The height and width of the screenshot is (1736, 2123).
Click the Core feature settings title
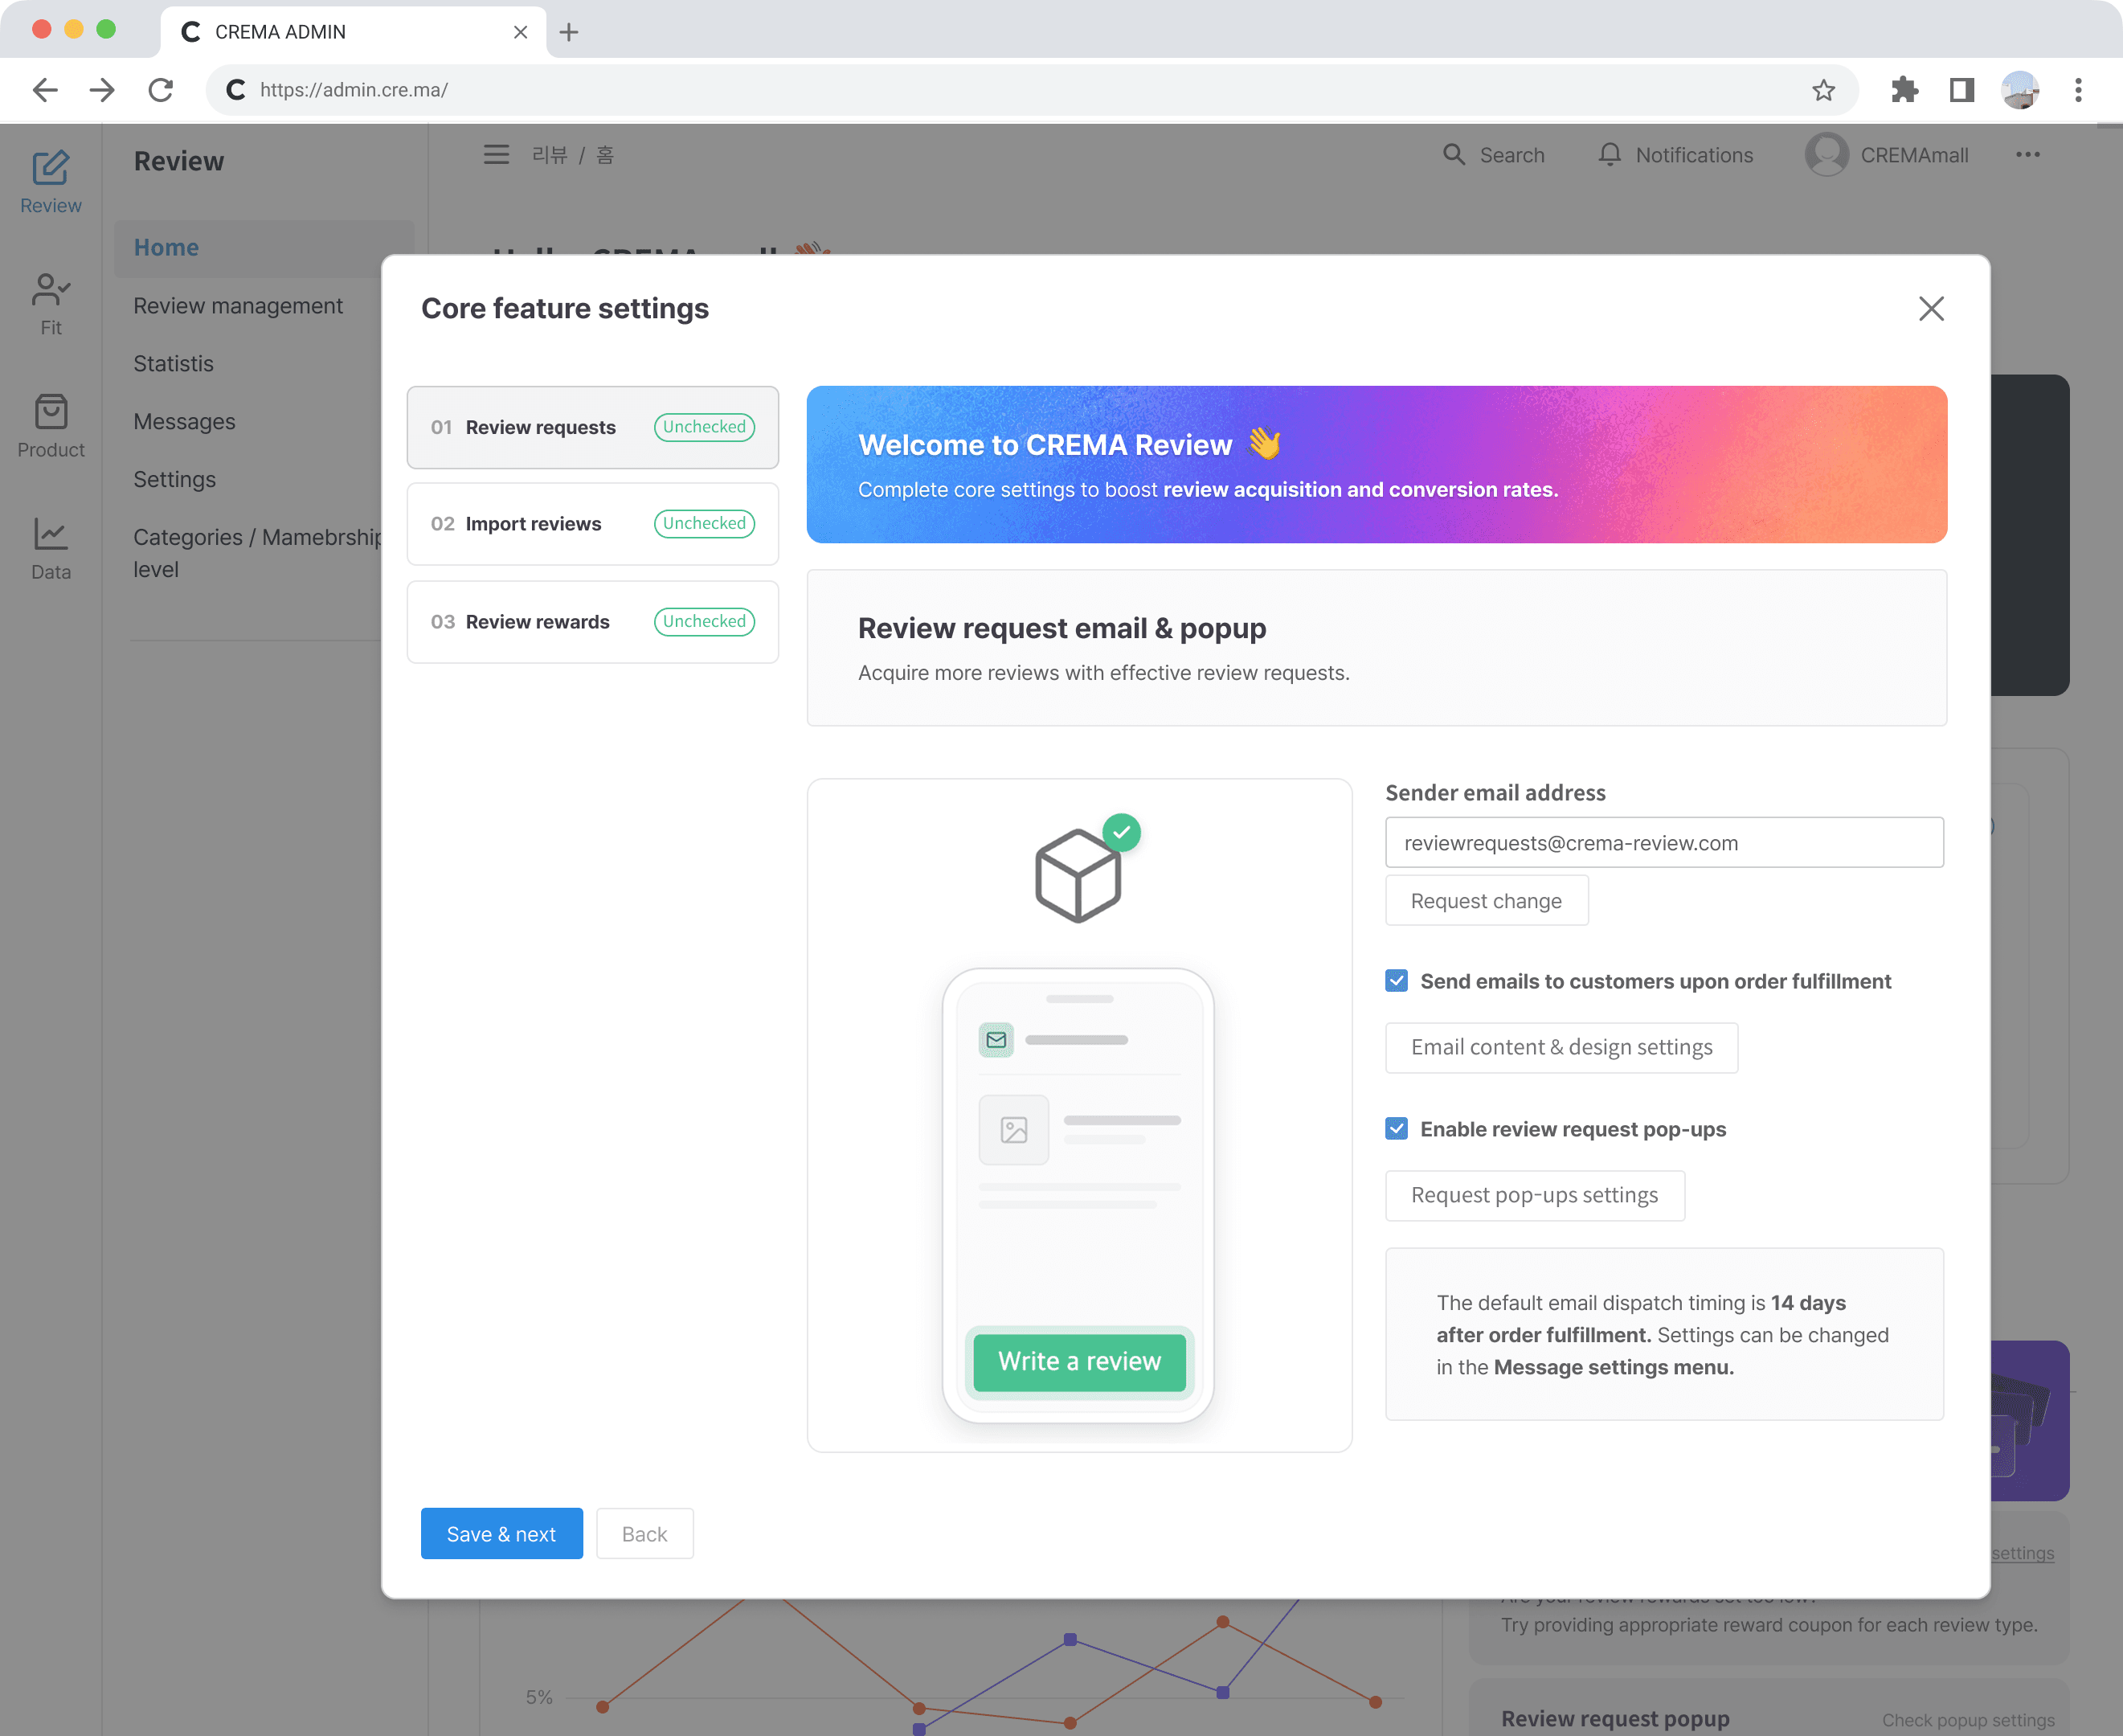tap(565, 309)
